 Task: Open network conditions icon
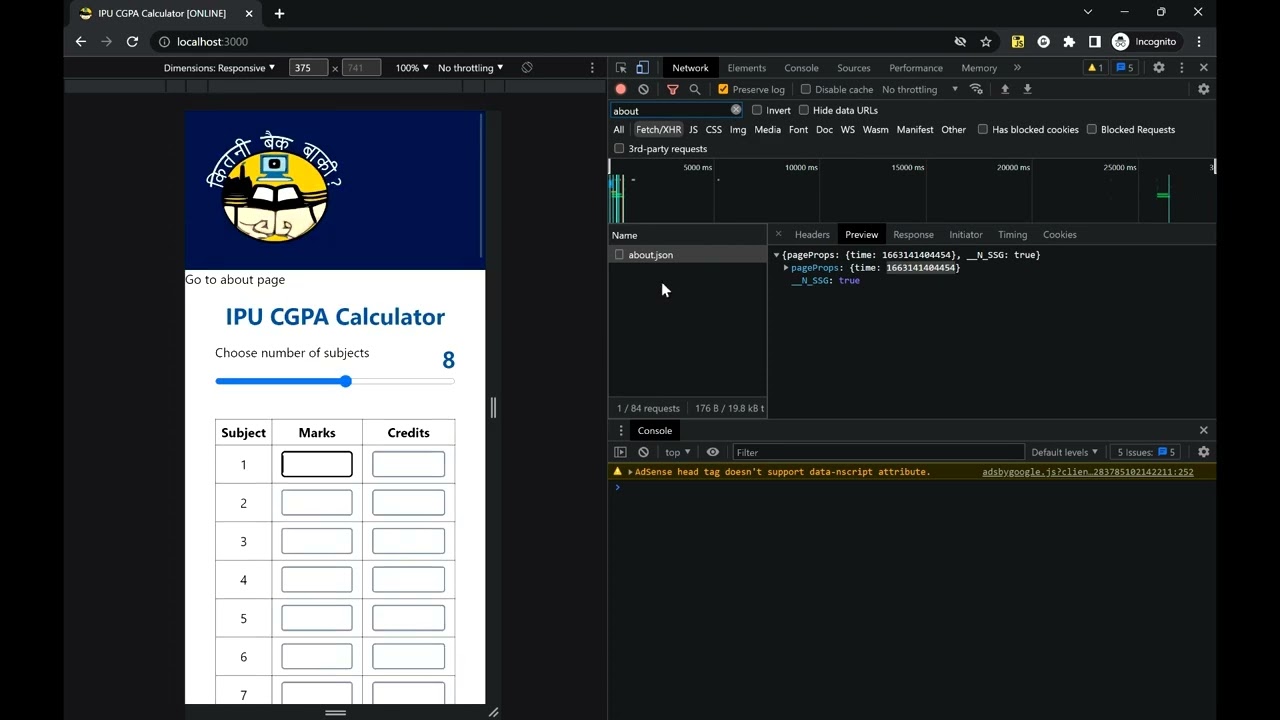tap(976, 89)
